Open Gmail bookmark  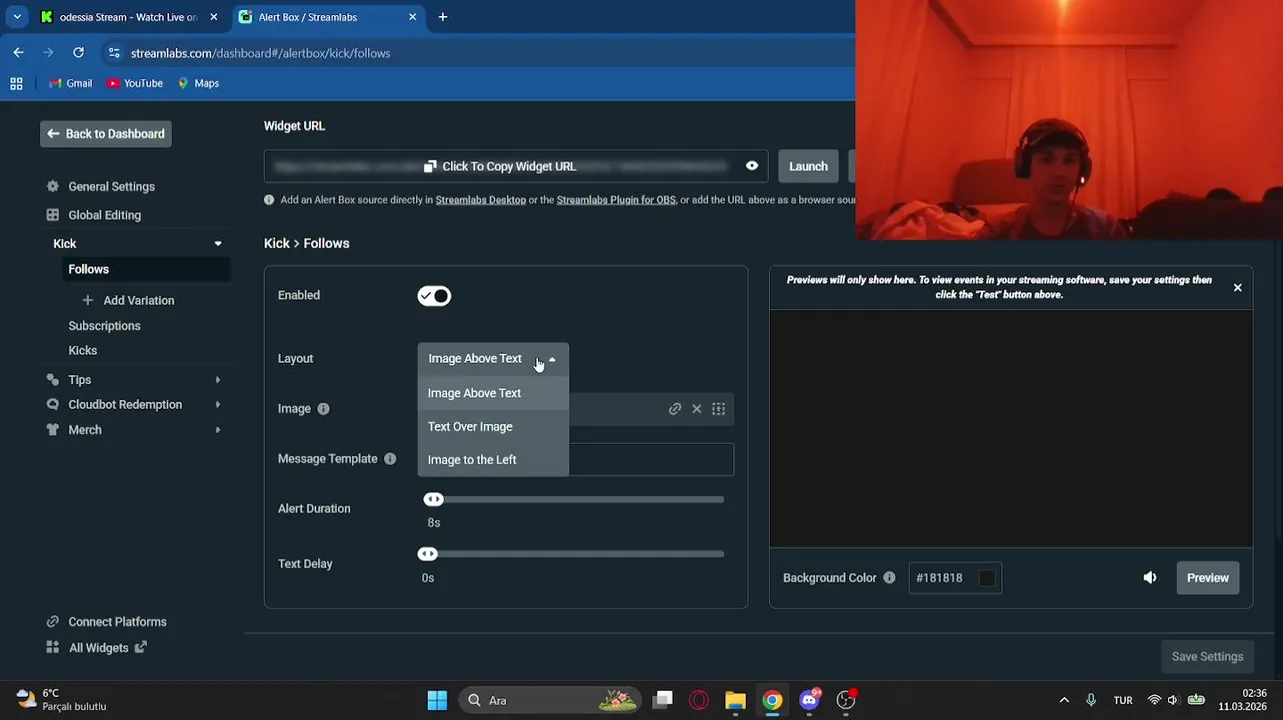(x=69, y=83)
